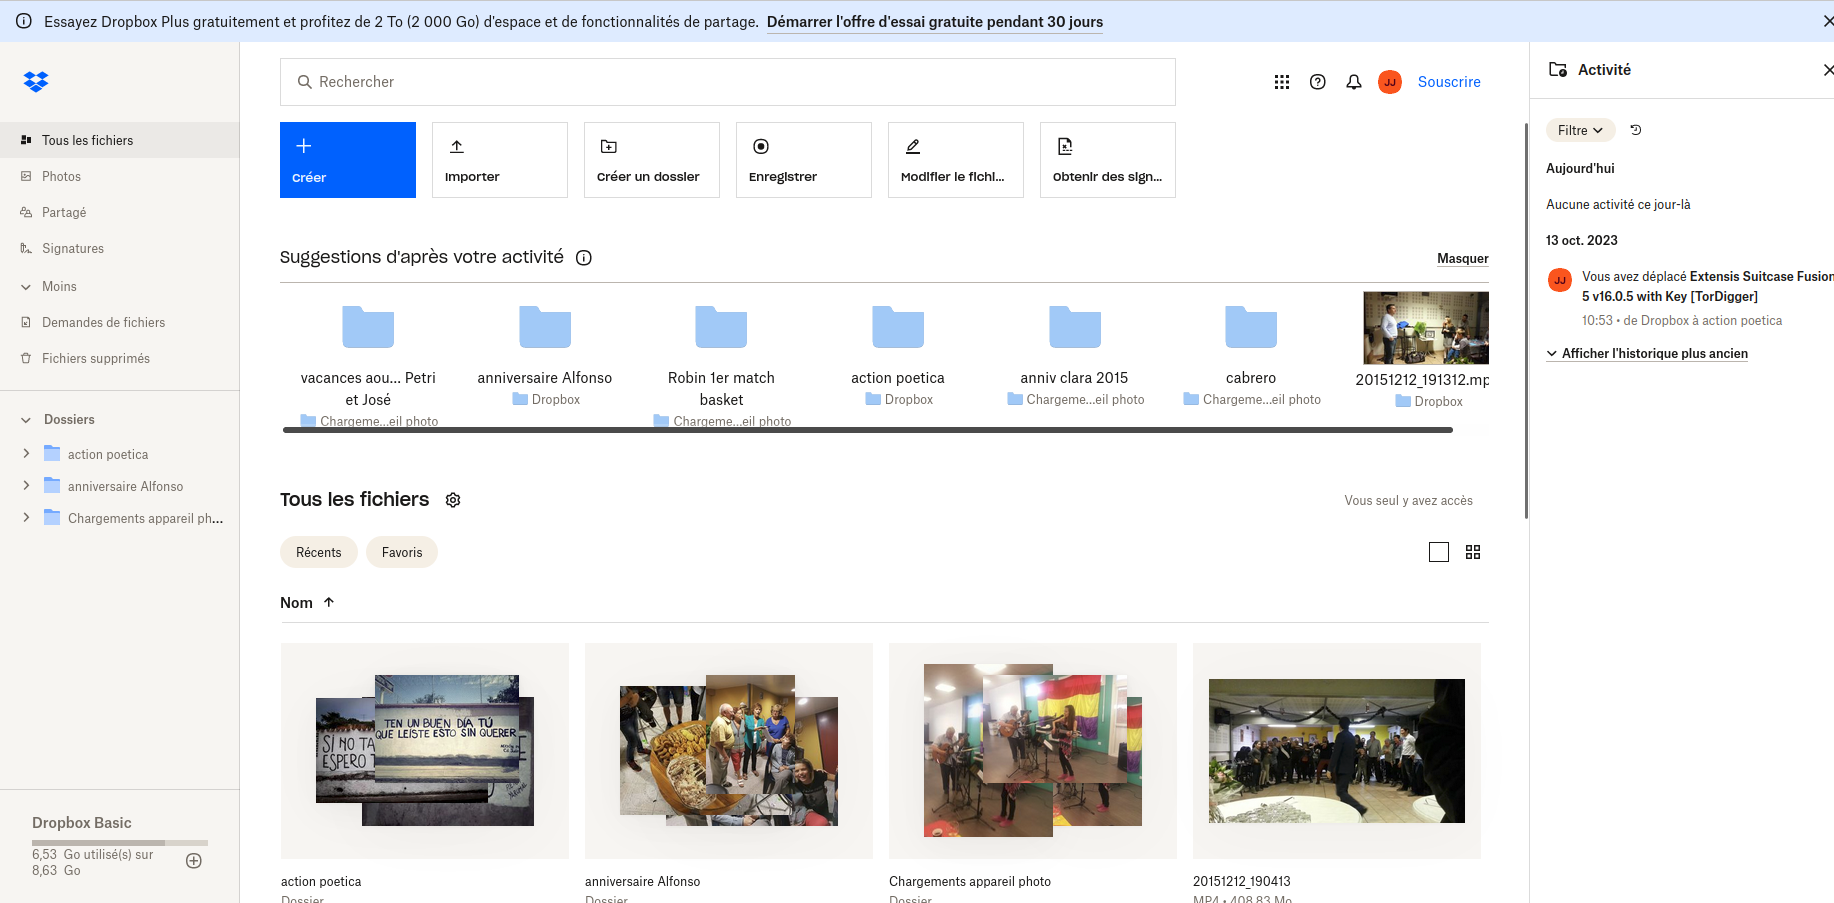Screen dimensions: 1834x903
Task: Open the Filtre dropdown in Activité
Action: point(1580,130)
